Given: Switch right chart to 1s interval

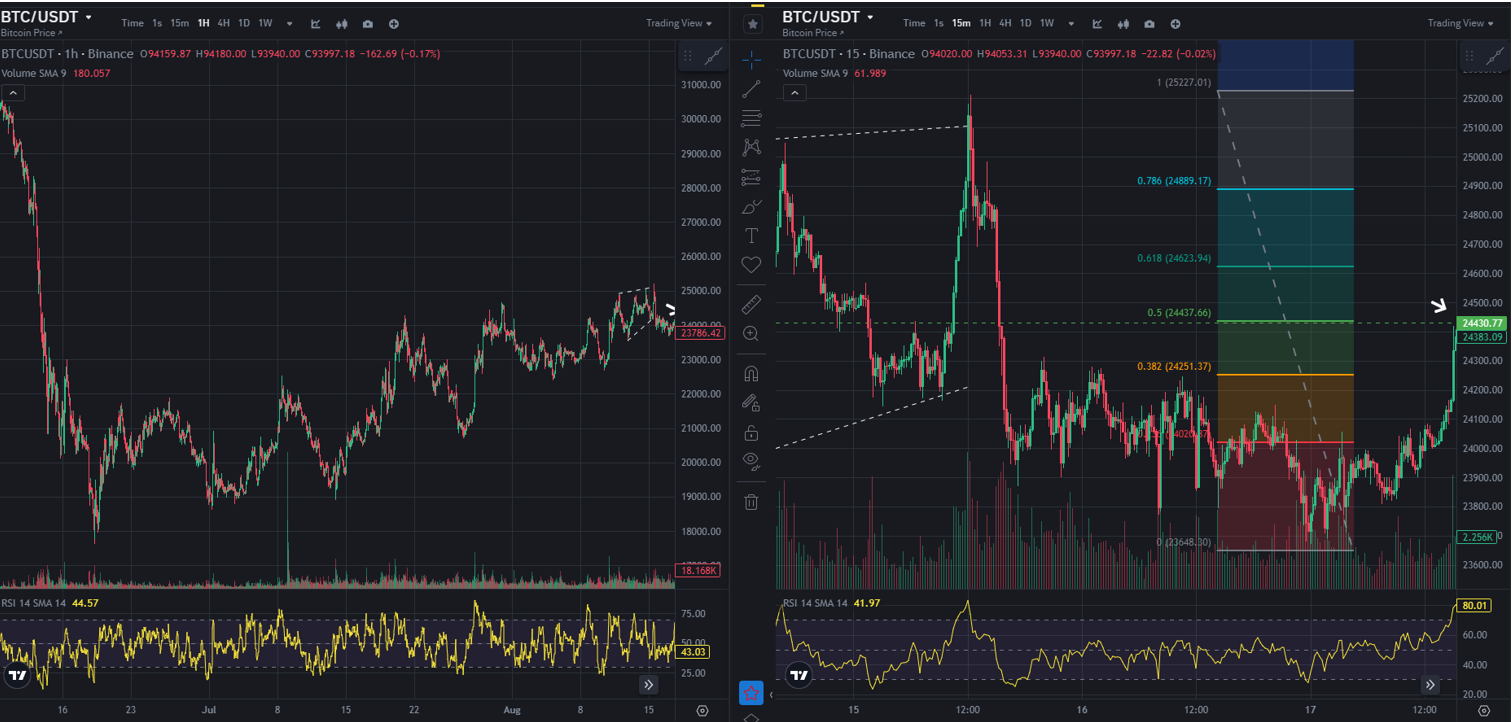Looking at the screenshot, I should click(x=938, y=23).
